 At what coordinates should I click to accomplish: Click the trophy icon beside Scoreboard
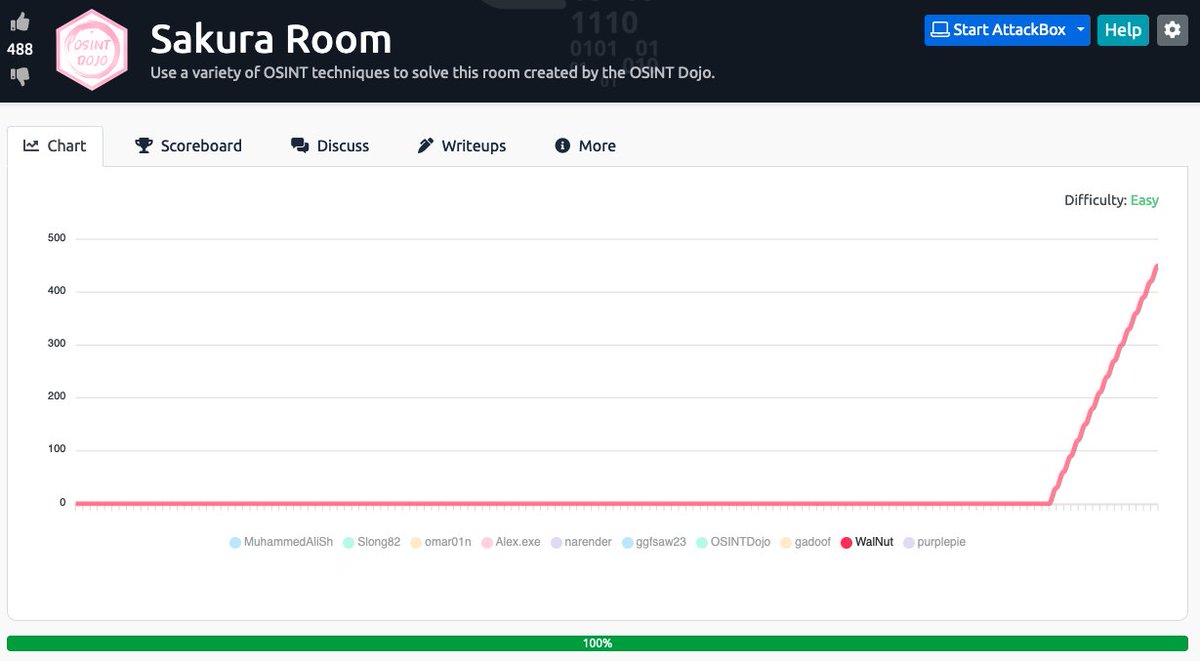click(143, 145)
